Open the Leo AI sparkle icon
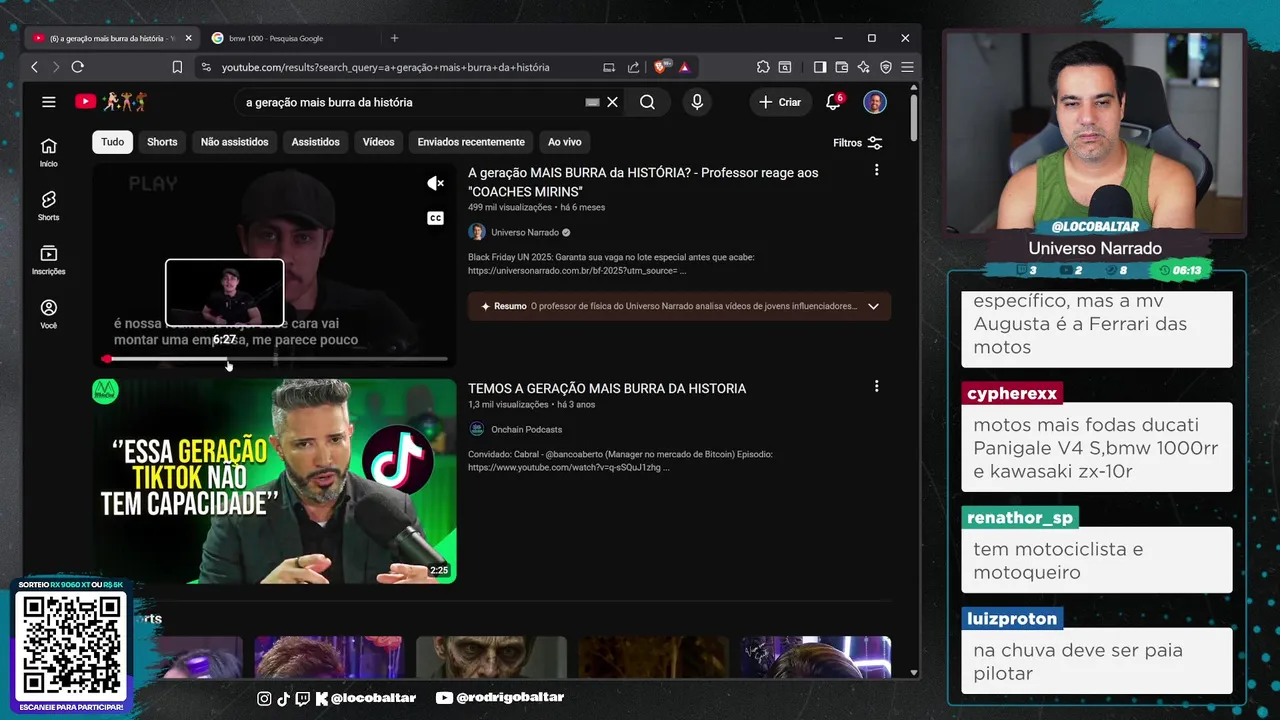This screenshot has height=720, width=1280. 863,67
